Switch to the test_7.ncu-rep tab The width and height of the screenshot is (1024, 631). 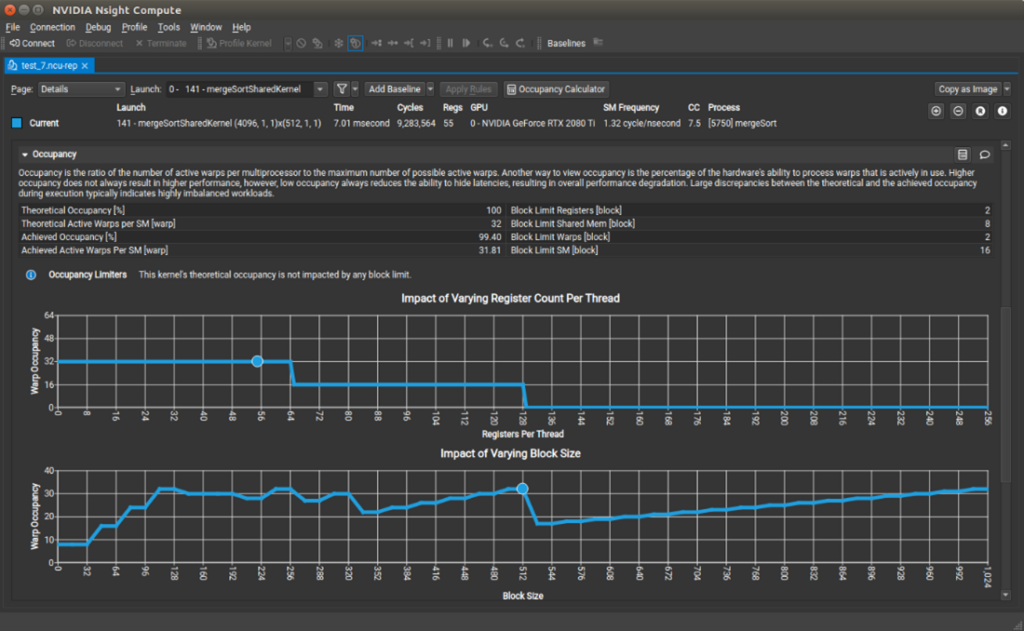50,65
